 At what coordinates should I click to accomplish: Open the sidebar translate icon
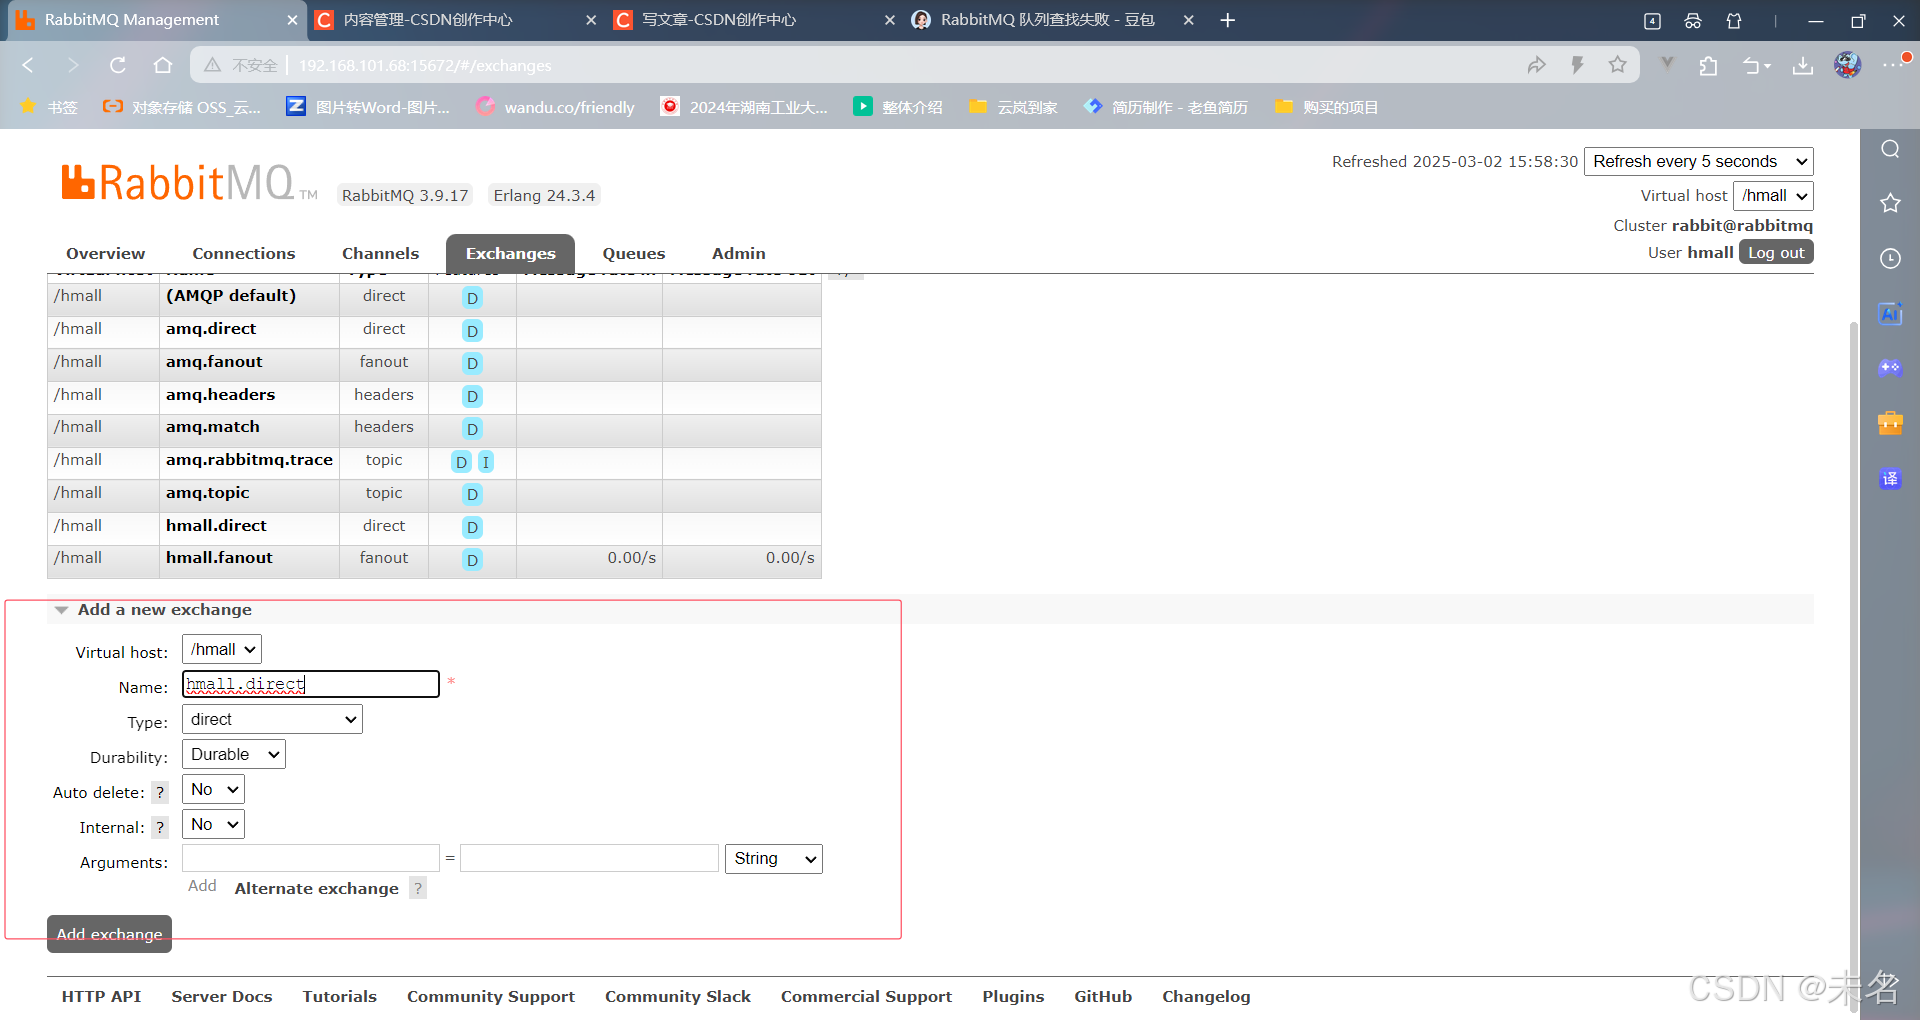point(1890,478)
